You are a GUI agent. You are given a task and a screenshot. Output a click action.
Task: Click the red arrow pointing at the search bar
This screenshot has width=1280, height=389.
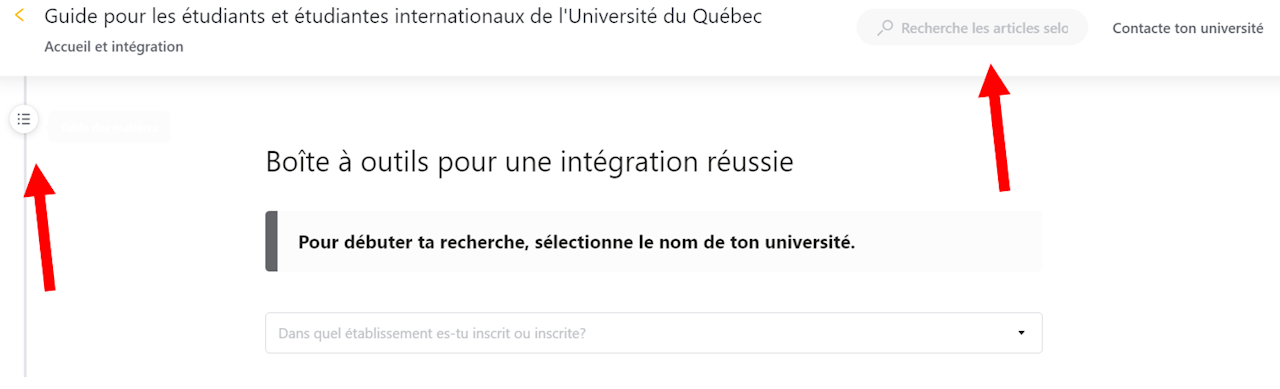coord(994,126)
